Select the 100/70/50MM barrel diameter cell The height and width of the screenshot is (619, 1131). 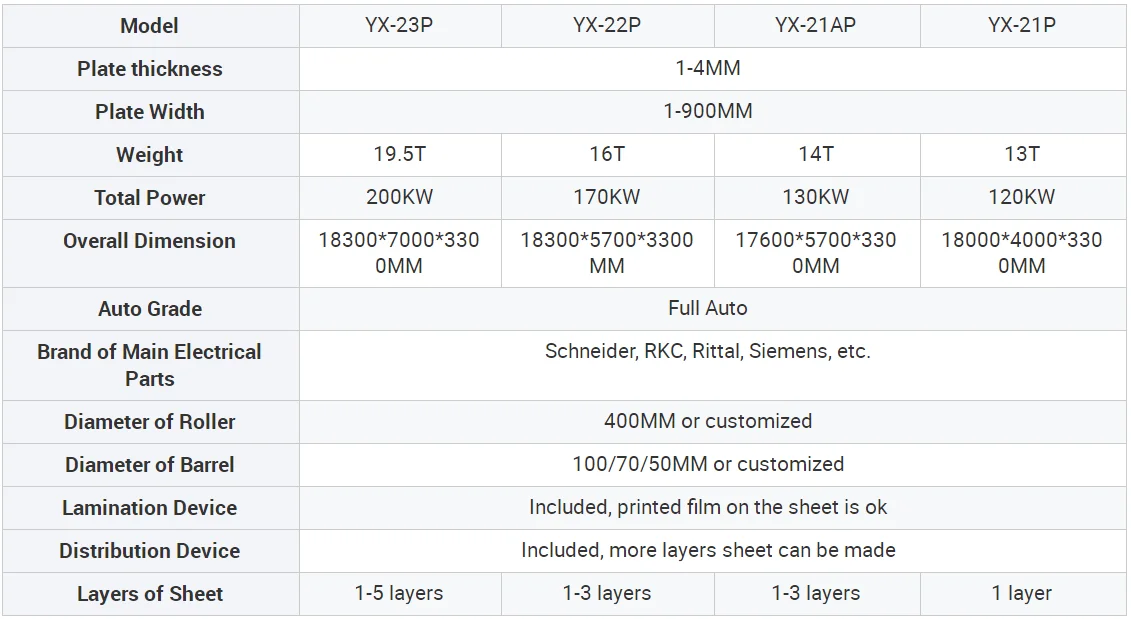[708, 464]
